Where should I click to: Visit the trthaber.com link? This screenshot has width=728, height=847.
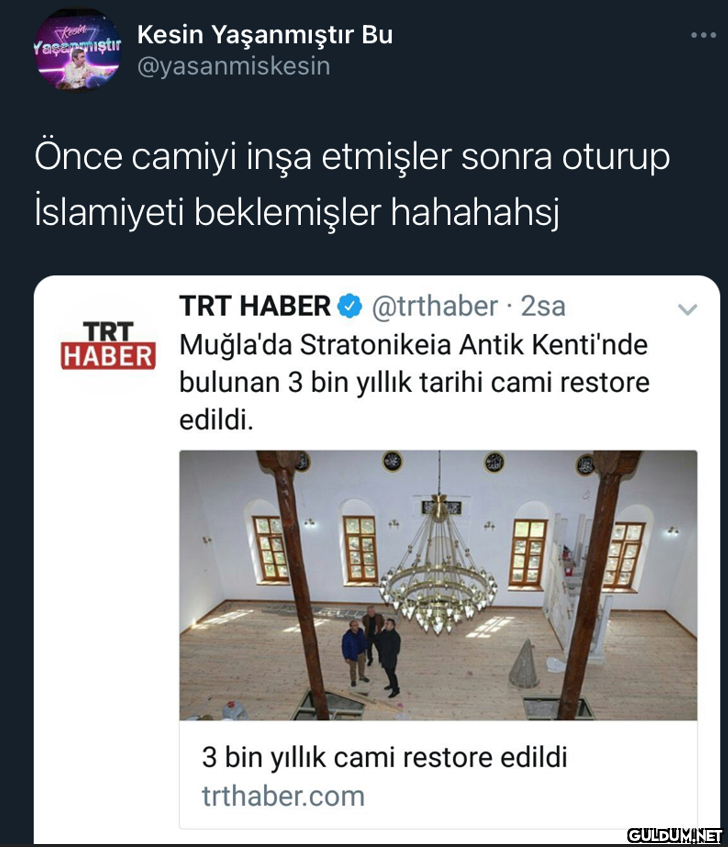(283, 796)
